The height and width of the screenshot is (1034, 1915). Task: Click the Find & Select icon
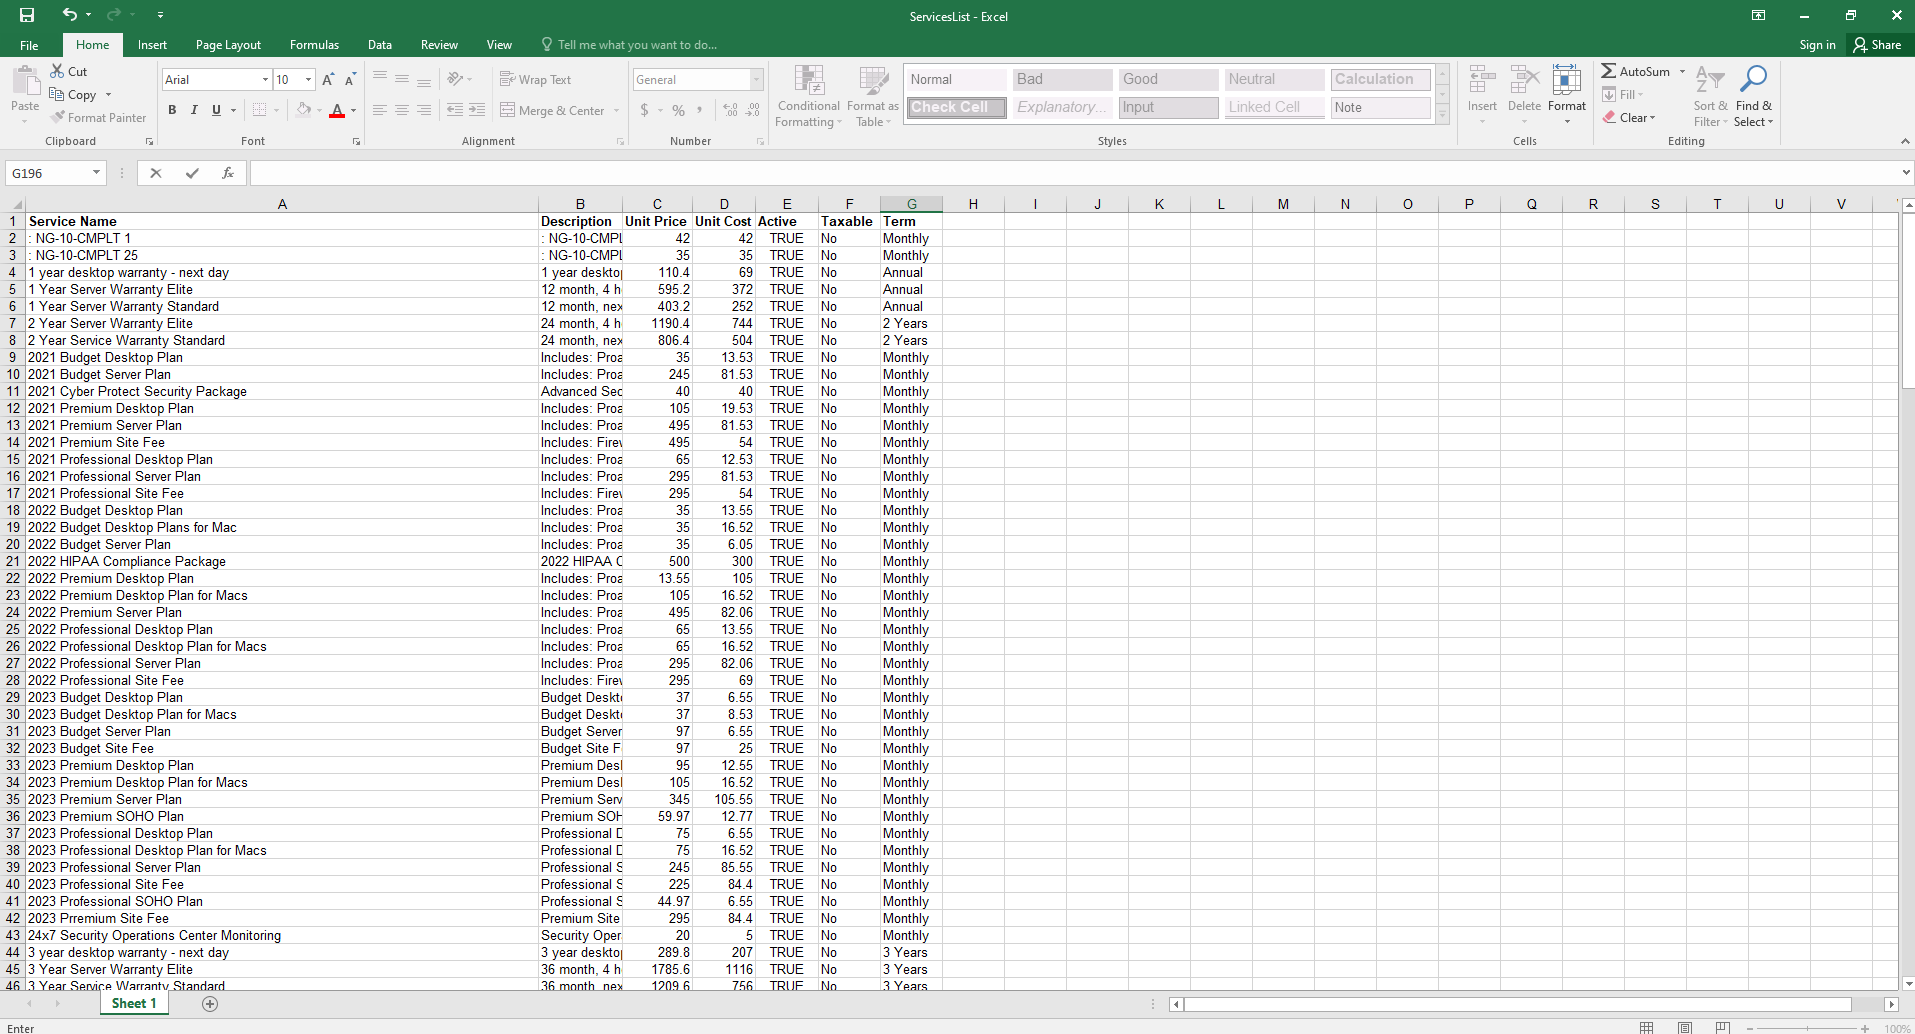point(1753,97)
